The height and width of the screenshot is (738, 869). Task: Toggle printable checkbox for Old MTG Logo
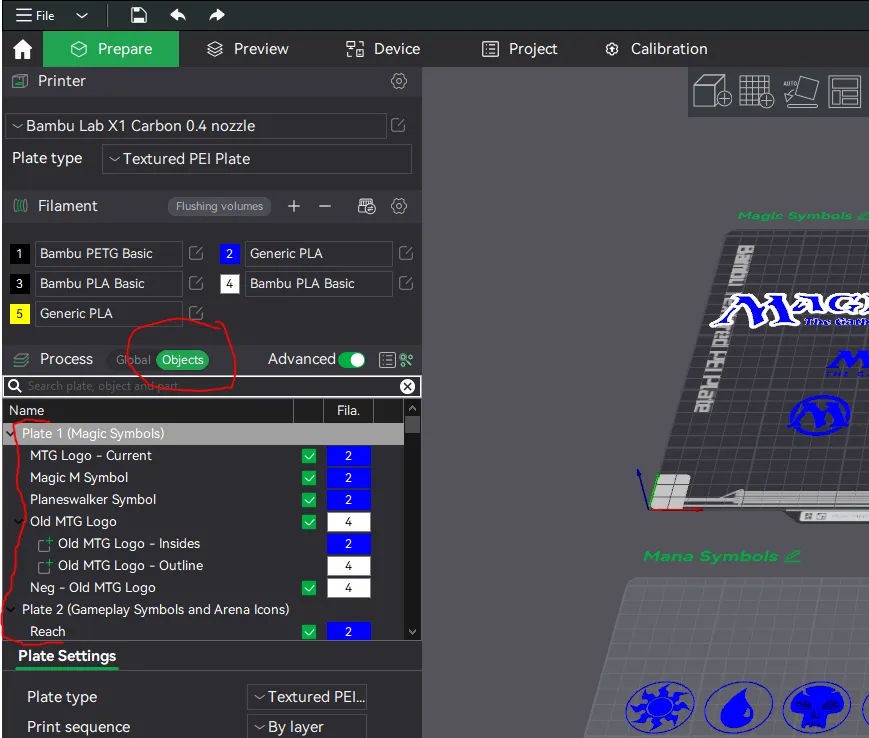(x=309, y=522)
